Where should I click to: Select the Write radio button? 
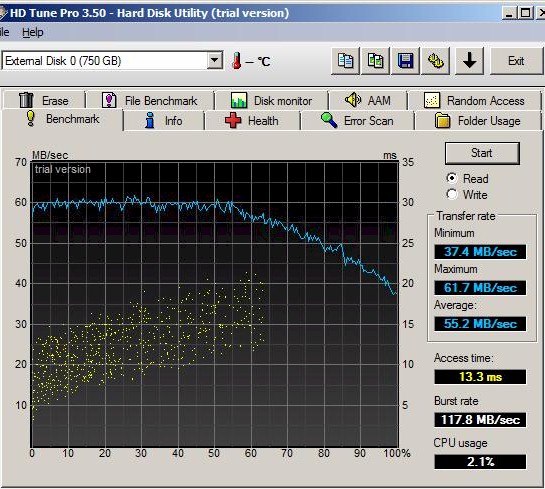[x=452, y=194]
